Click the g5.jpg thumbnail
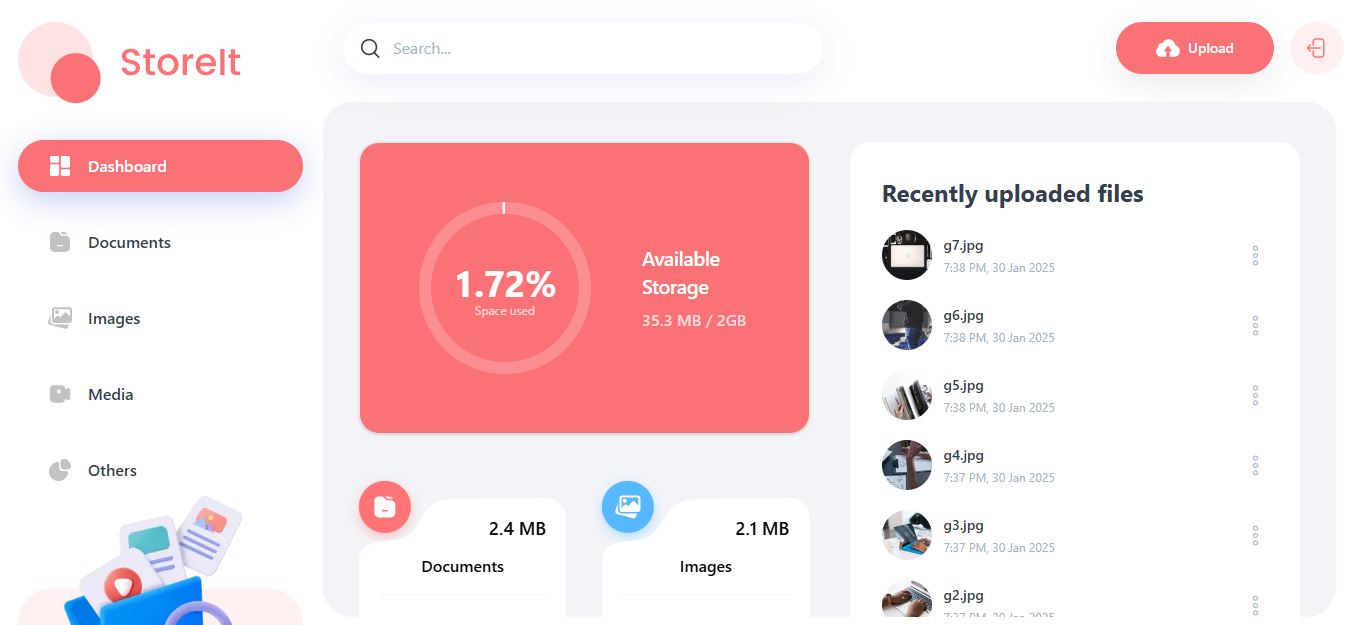This screenshot has width=1355, height=625. [x=907, y=395]
